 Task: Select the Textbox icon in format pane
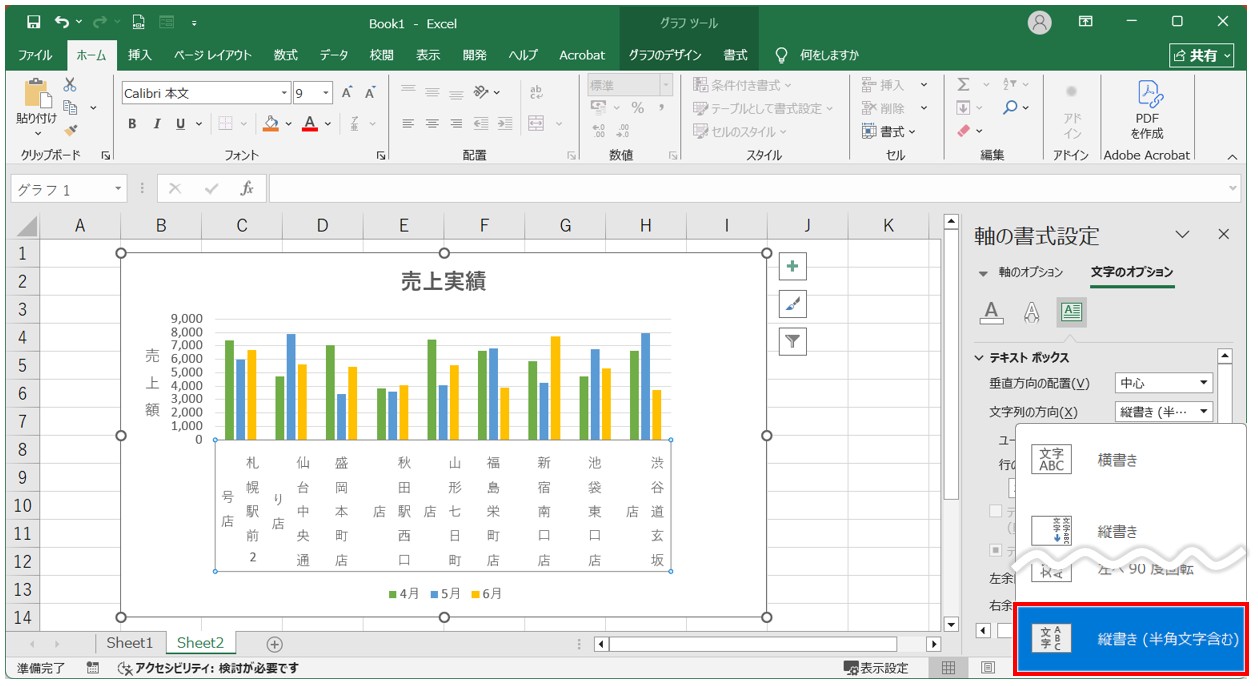click(x=1072, y=313)
